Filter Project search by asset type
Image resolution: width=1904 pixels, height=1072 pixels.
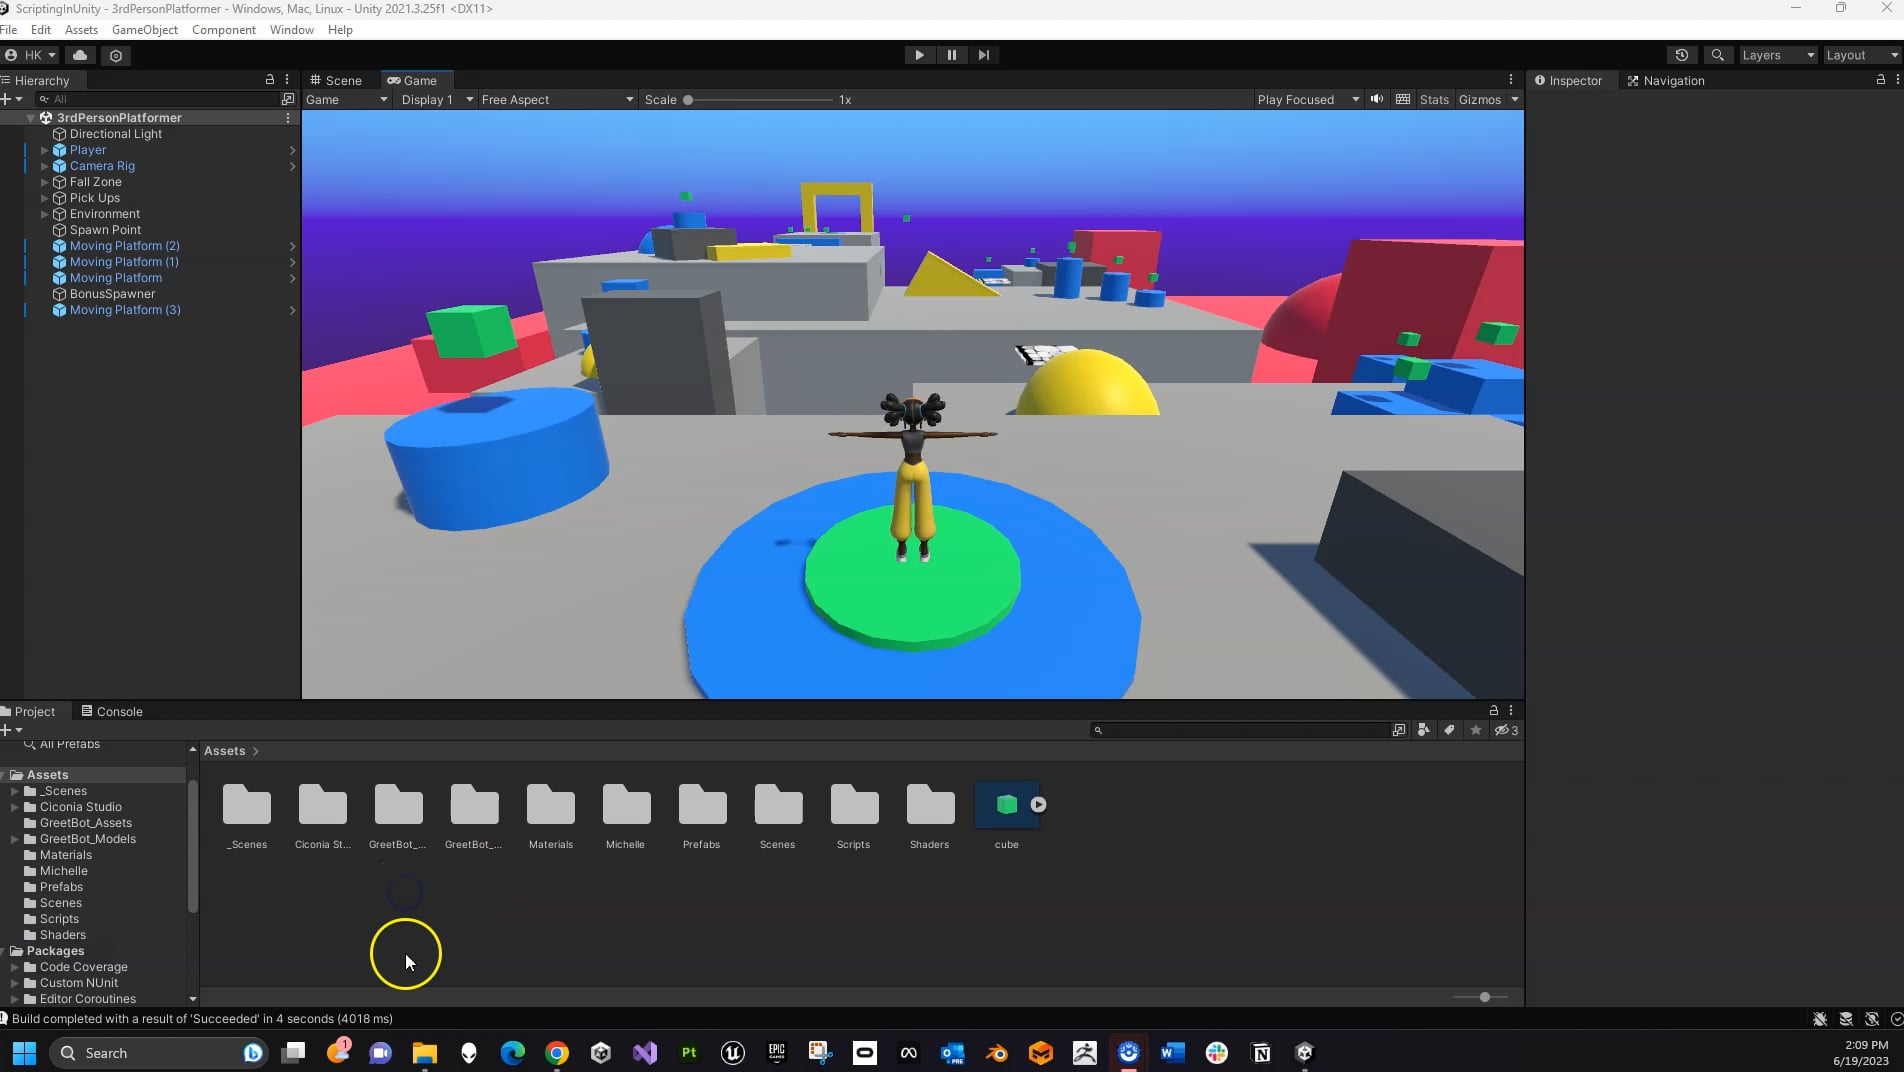point(1423,731)
